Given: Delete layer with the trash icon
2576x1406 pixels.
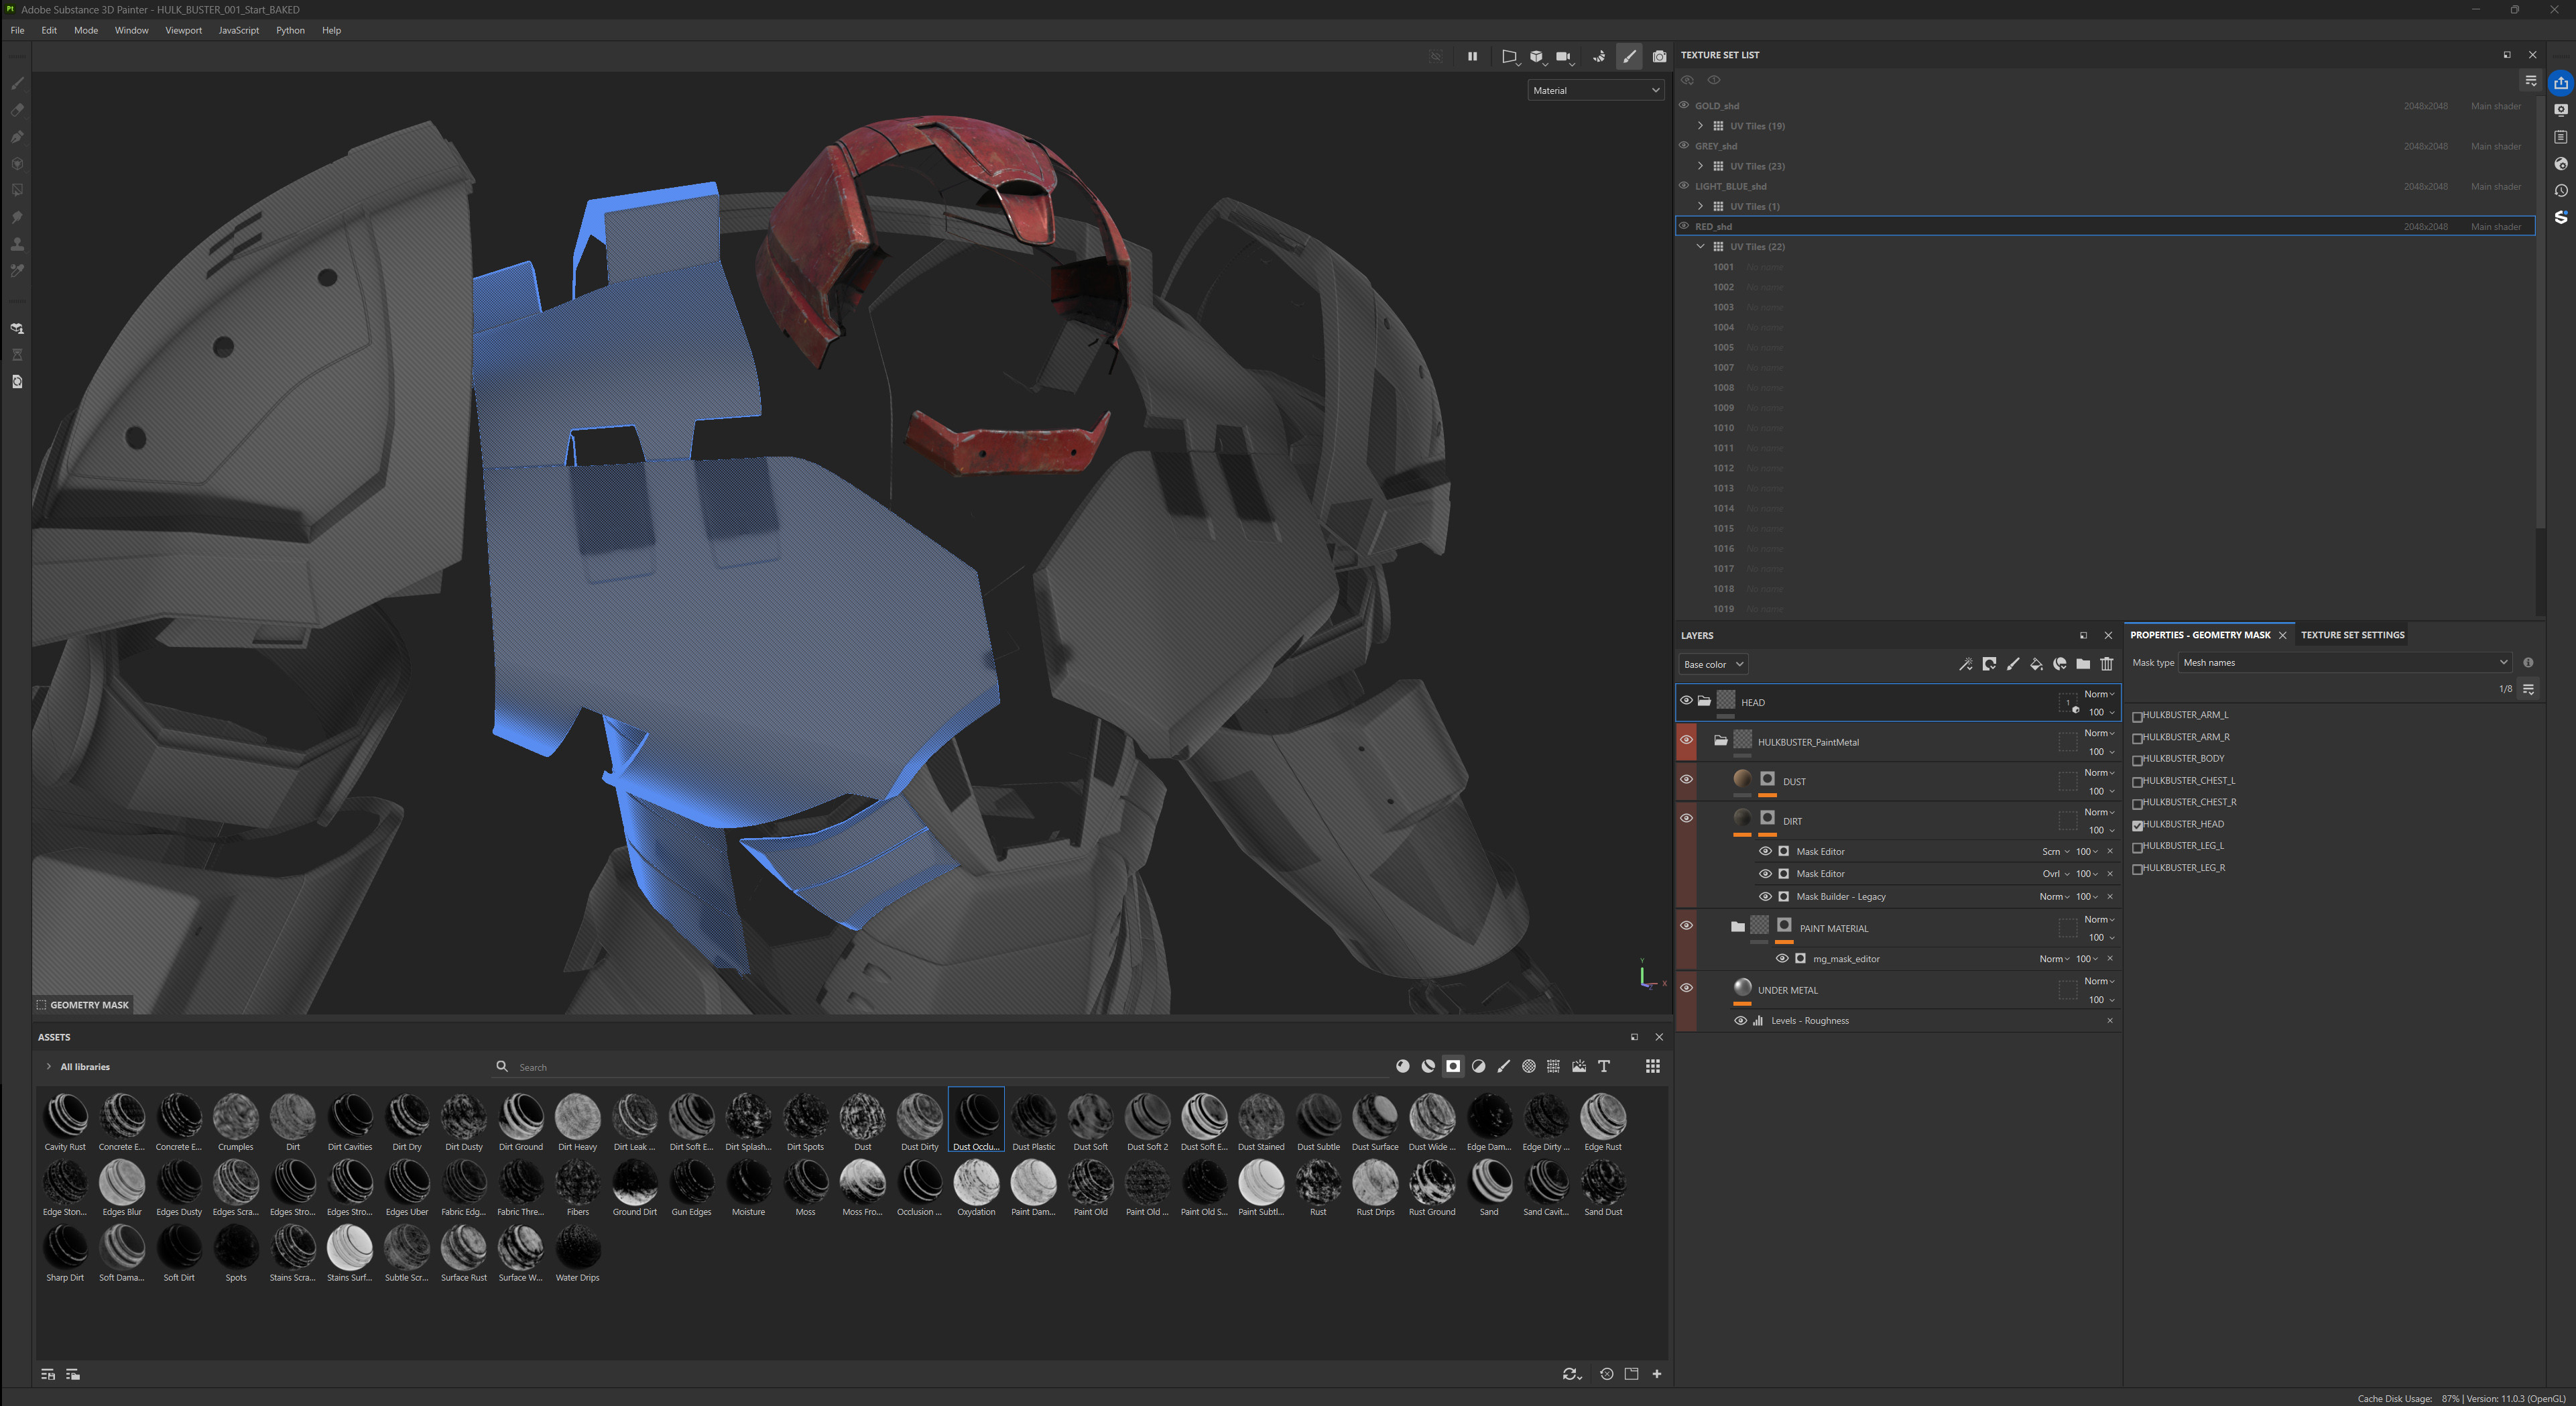Looking at the screenshot, I should 2107,664.
